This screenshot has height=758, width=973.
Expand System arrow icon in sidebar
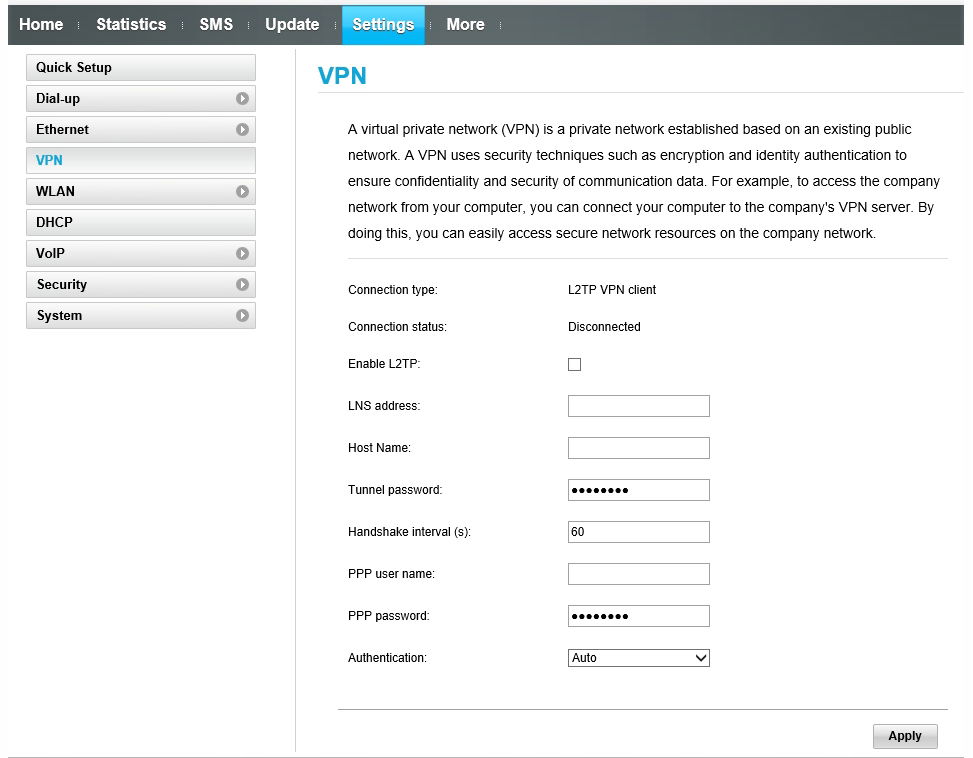[x=242, y=315]
